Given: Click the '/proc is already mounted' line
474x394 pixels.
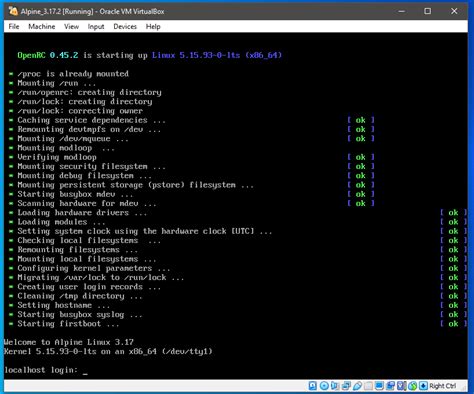Looking at the screenshot, I should [x=73, y=74].
